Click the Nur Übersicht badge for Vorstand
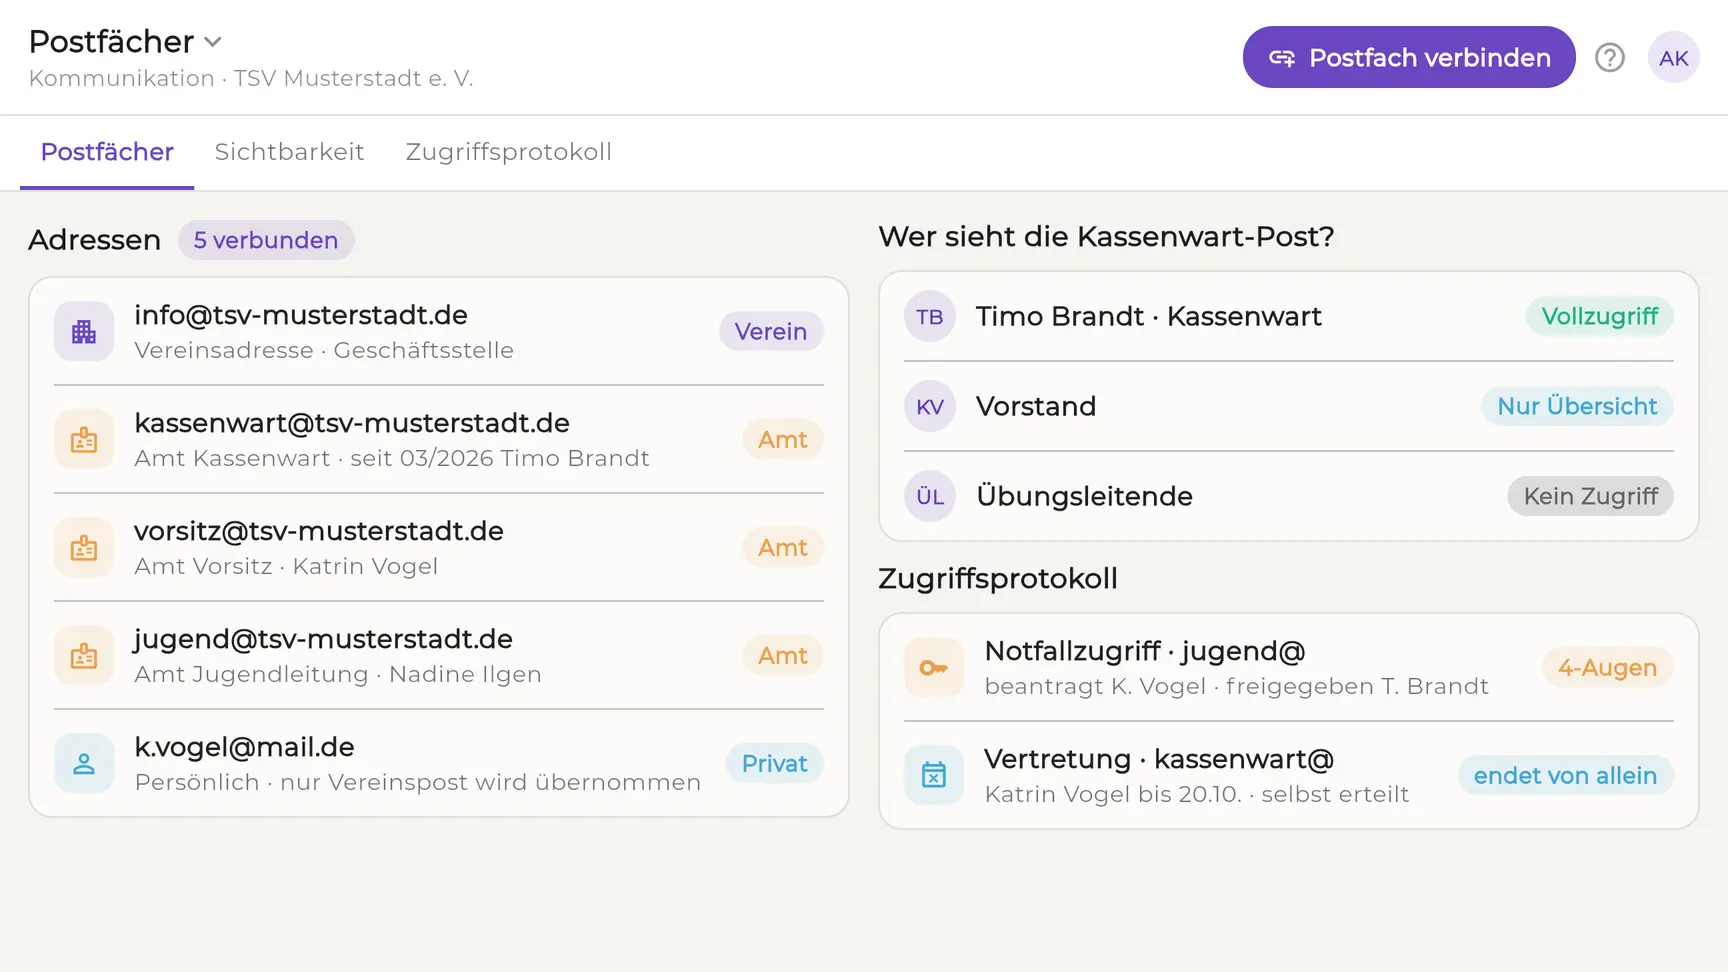Image resolution: width=1728 pixels, height=972 pixels. (1577, 406)
